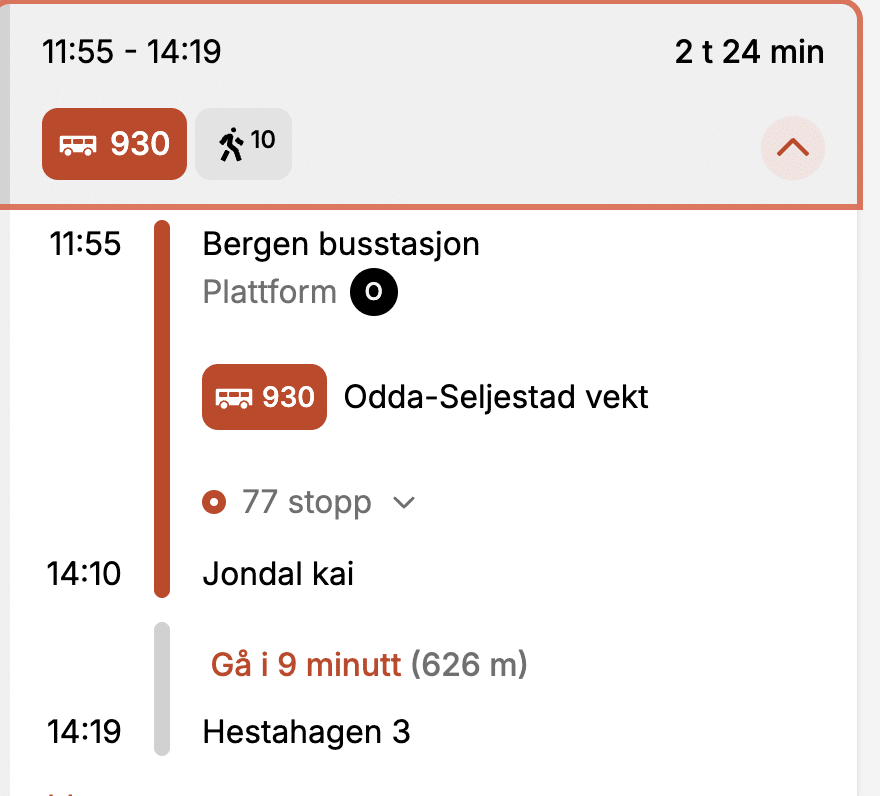This screenshot has height=796, width=880.
Task: Open the Gå i 9 minutt walking link
Action: click(x=305, y=664)
